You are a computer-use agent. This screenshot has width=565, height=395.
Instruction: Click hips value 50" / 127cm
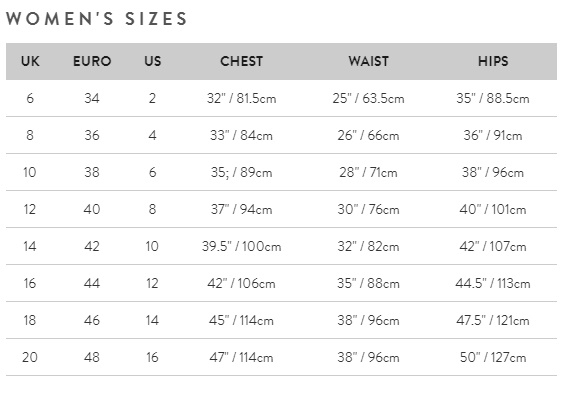tap(493, 357)
